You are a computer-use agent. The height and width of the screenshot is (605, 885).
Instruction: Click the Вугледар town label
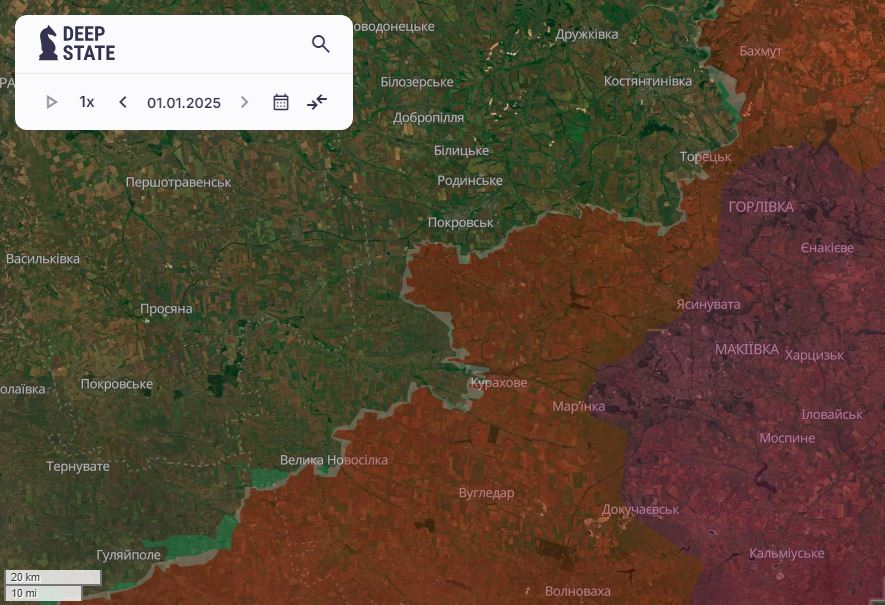(x=486, y=493)
